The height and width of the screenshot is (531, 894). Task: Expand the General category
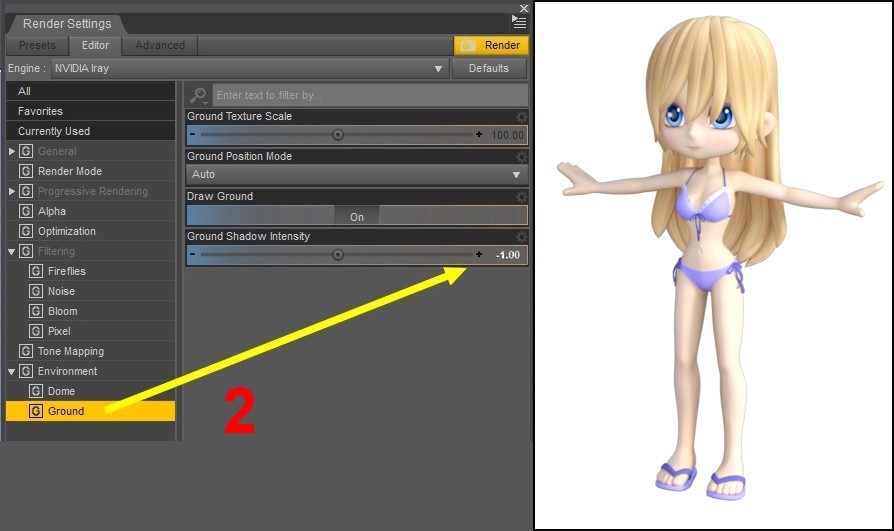(x=11, y=151)
